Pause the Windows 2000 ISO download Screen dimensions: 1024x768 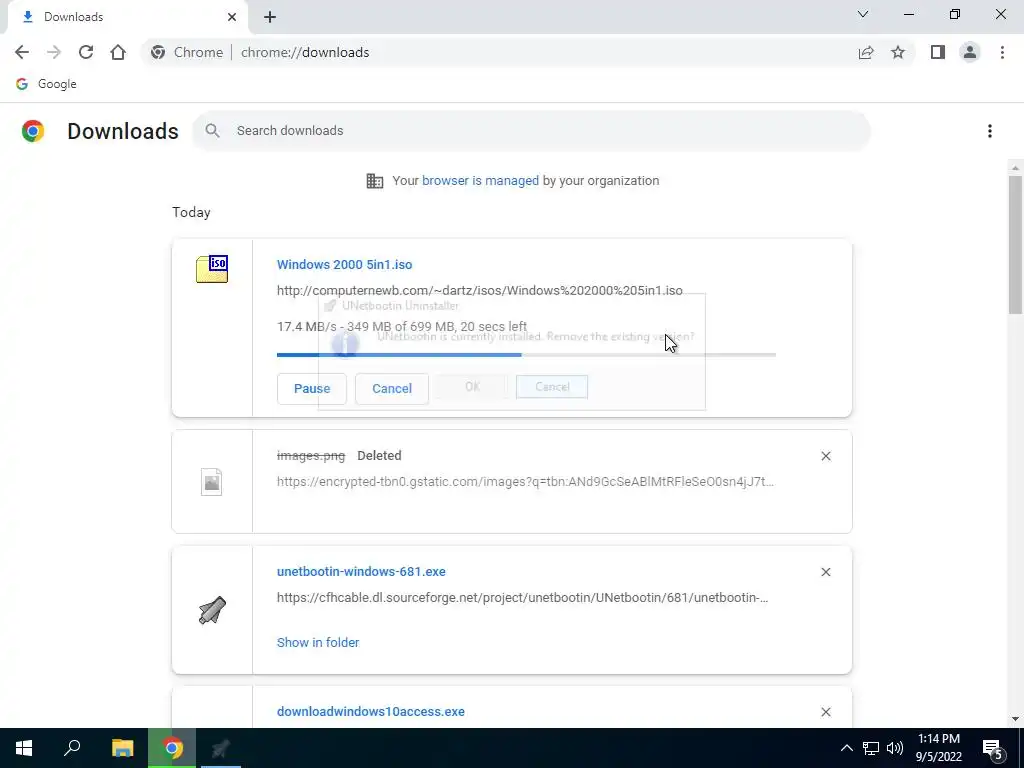coord(312,389)
